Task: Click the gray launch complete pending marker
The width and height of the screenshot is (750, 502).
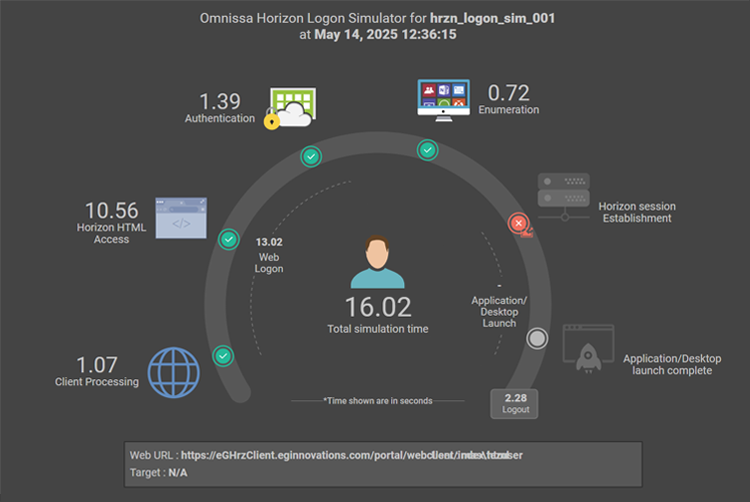Action: [537, 338]
